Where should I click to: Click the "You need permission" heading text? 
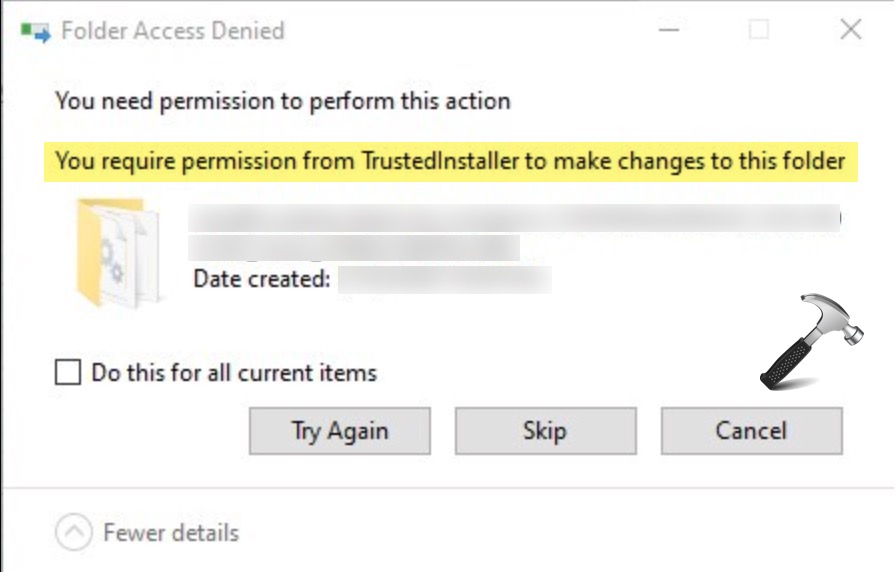pyautogui.click(x=283, y=101)
